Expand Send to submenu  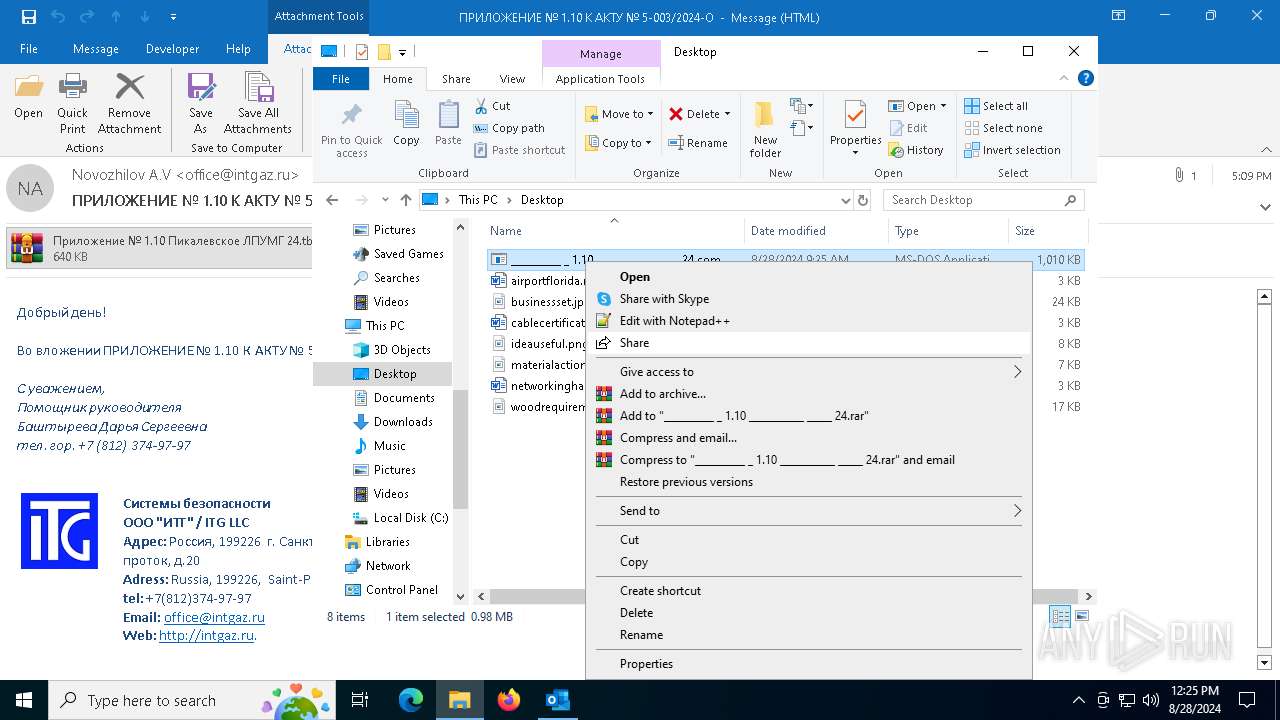809,511
